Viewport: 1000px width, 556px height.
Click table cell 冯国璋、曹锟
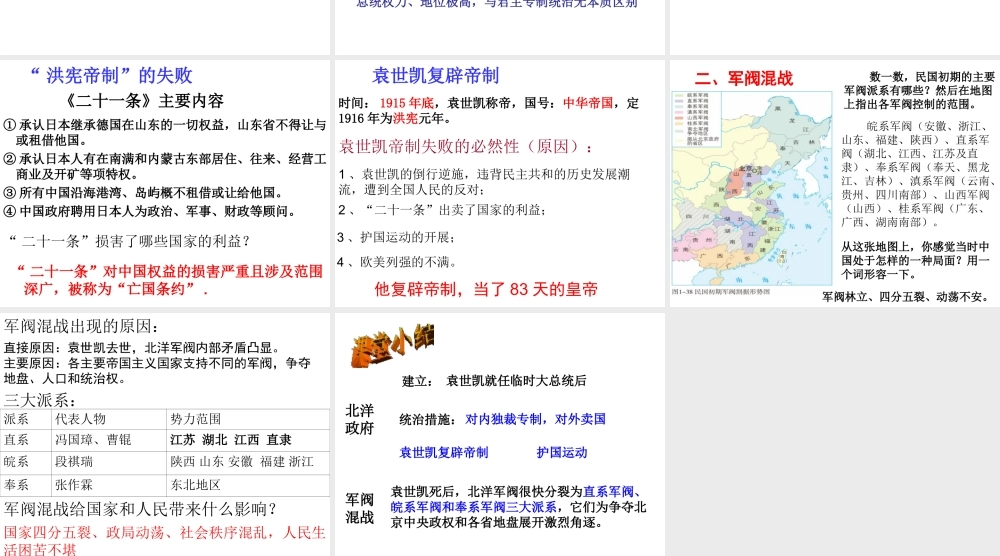point(109,440)
